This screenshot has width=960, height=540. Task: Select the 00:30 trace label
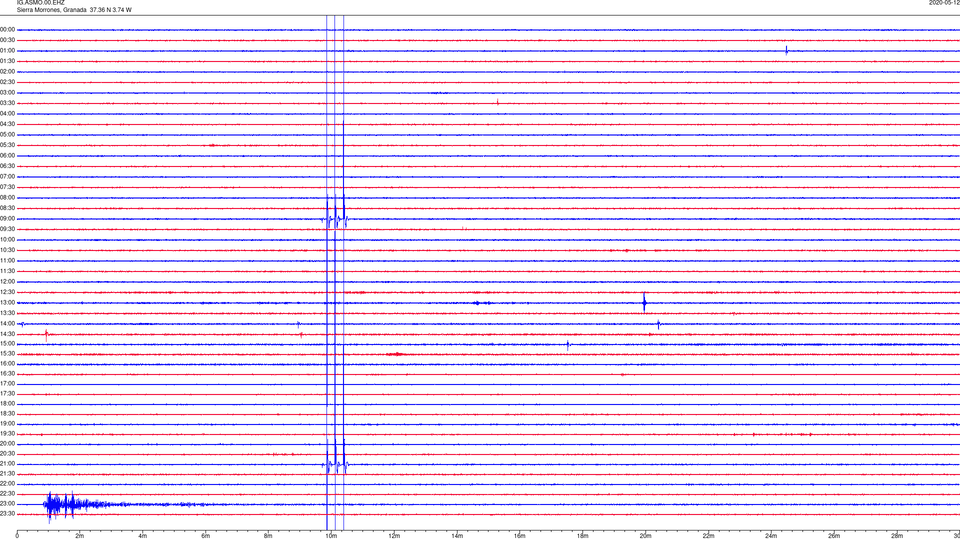[7, 40]
